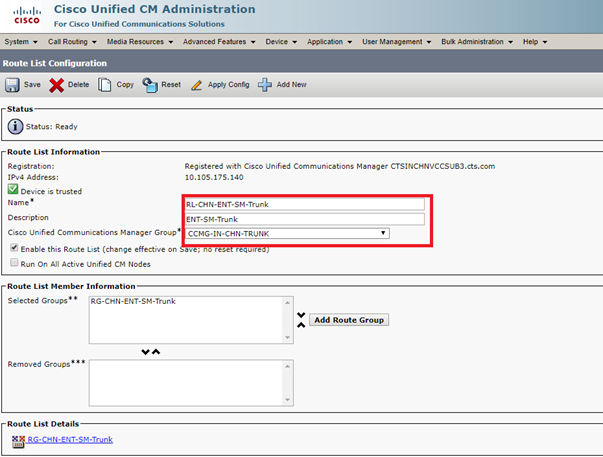The width and height of the screenshot is (603, 457).
Task: Move selected group down with arrow beside Add Route Group
Action: (x=301, y=315)
